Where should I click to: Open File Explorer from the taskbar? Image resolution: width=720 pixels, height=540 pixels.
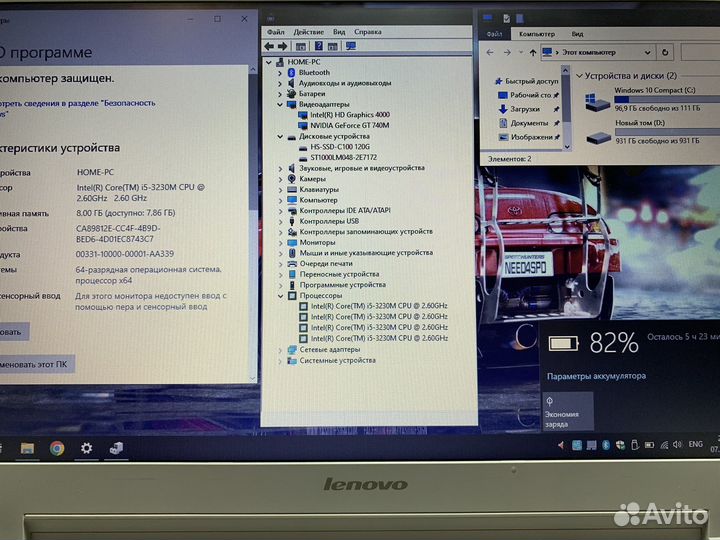click(27, 449)
